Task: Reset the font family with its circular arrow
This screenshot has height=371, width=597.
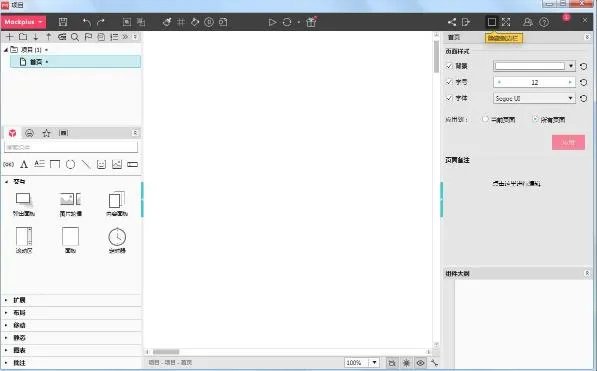Action: pyautogui.click(x=583, y=99)
